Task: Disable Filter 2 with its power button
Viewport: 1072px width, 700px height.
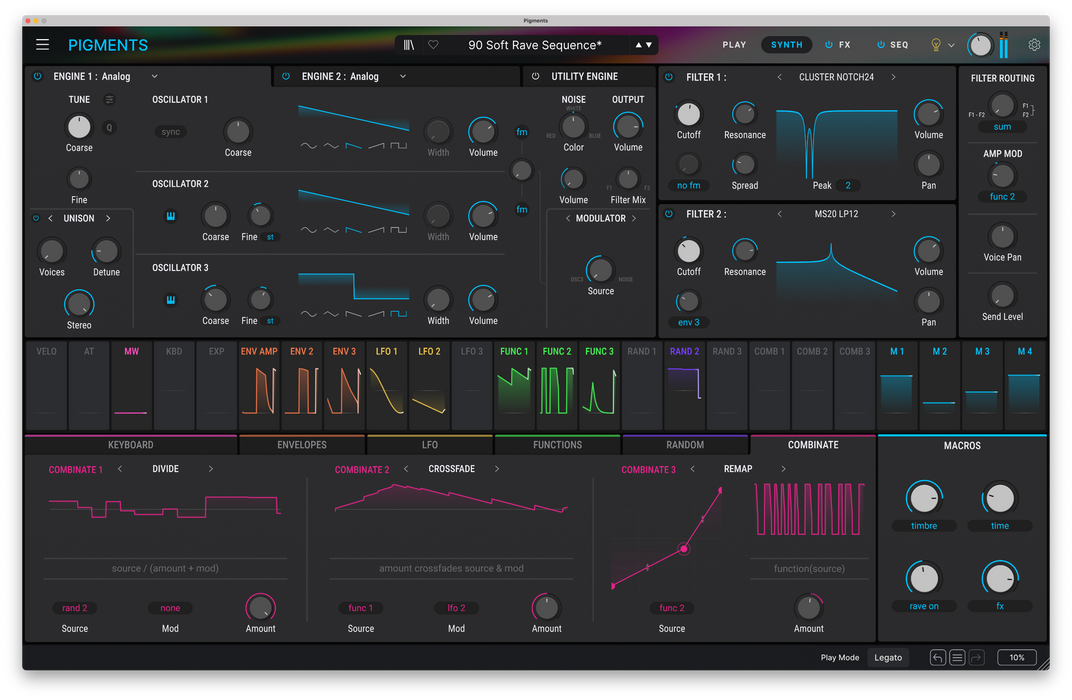Action: [669, 214]
